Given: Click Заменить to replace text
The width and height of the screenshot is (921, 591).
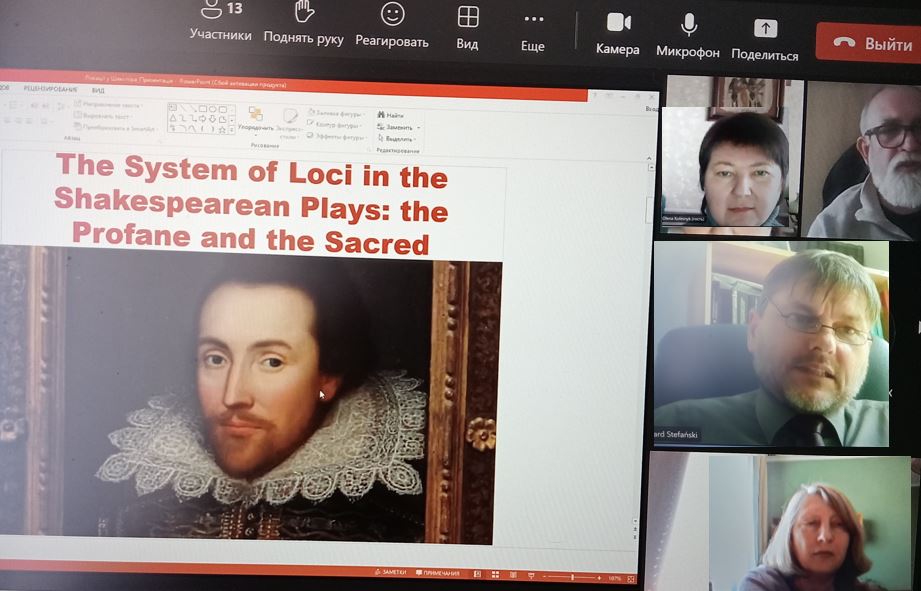Looking at the screenshot, I should pos(399,127).
